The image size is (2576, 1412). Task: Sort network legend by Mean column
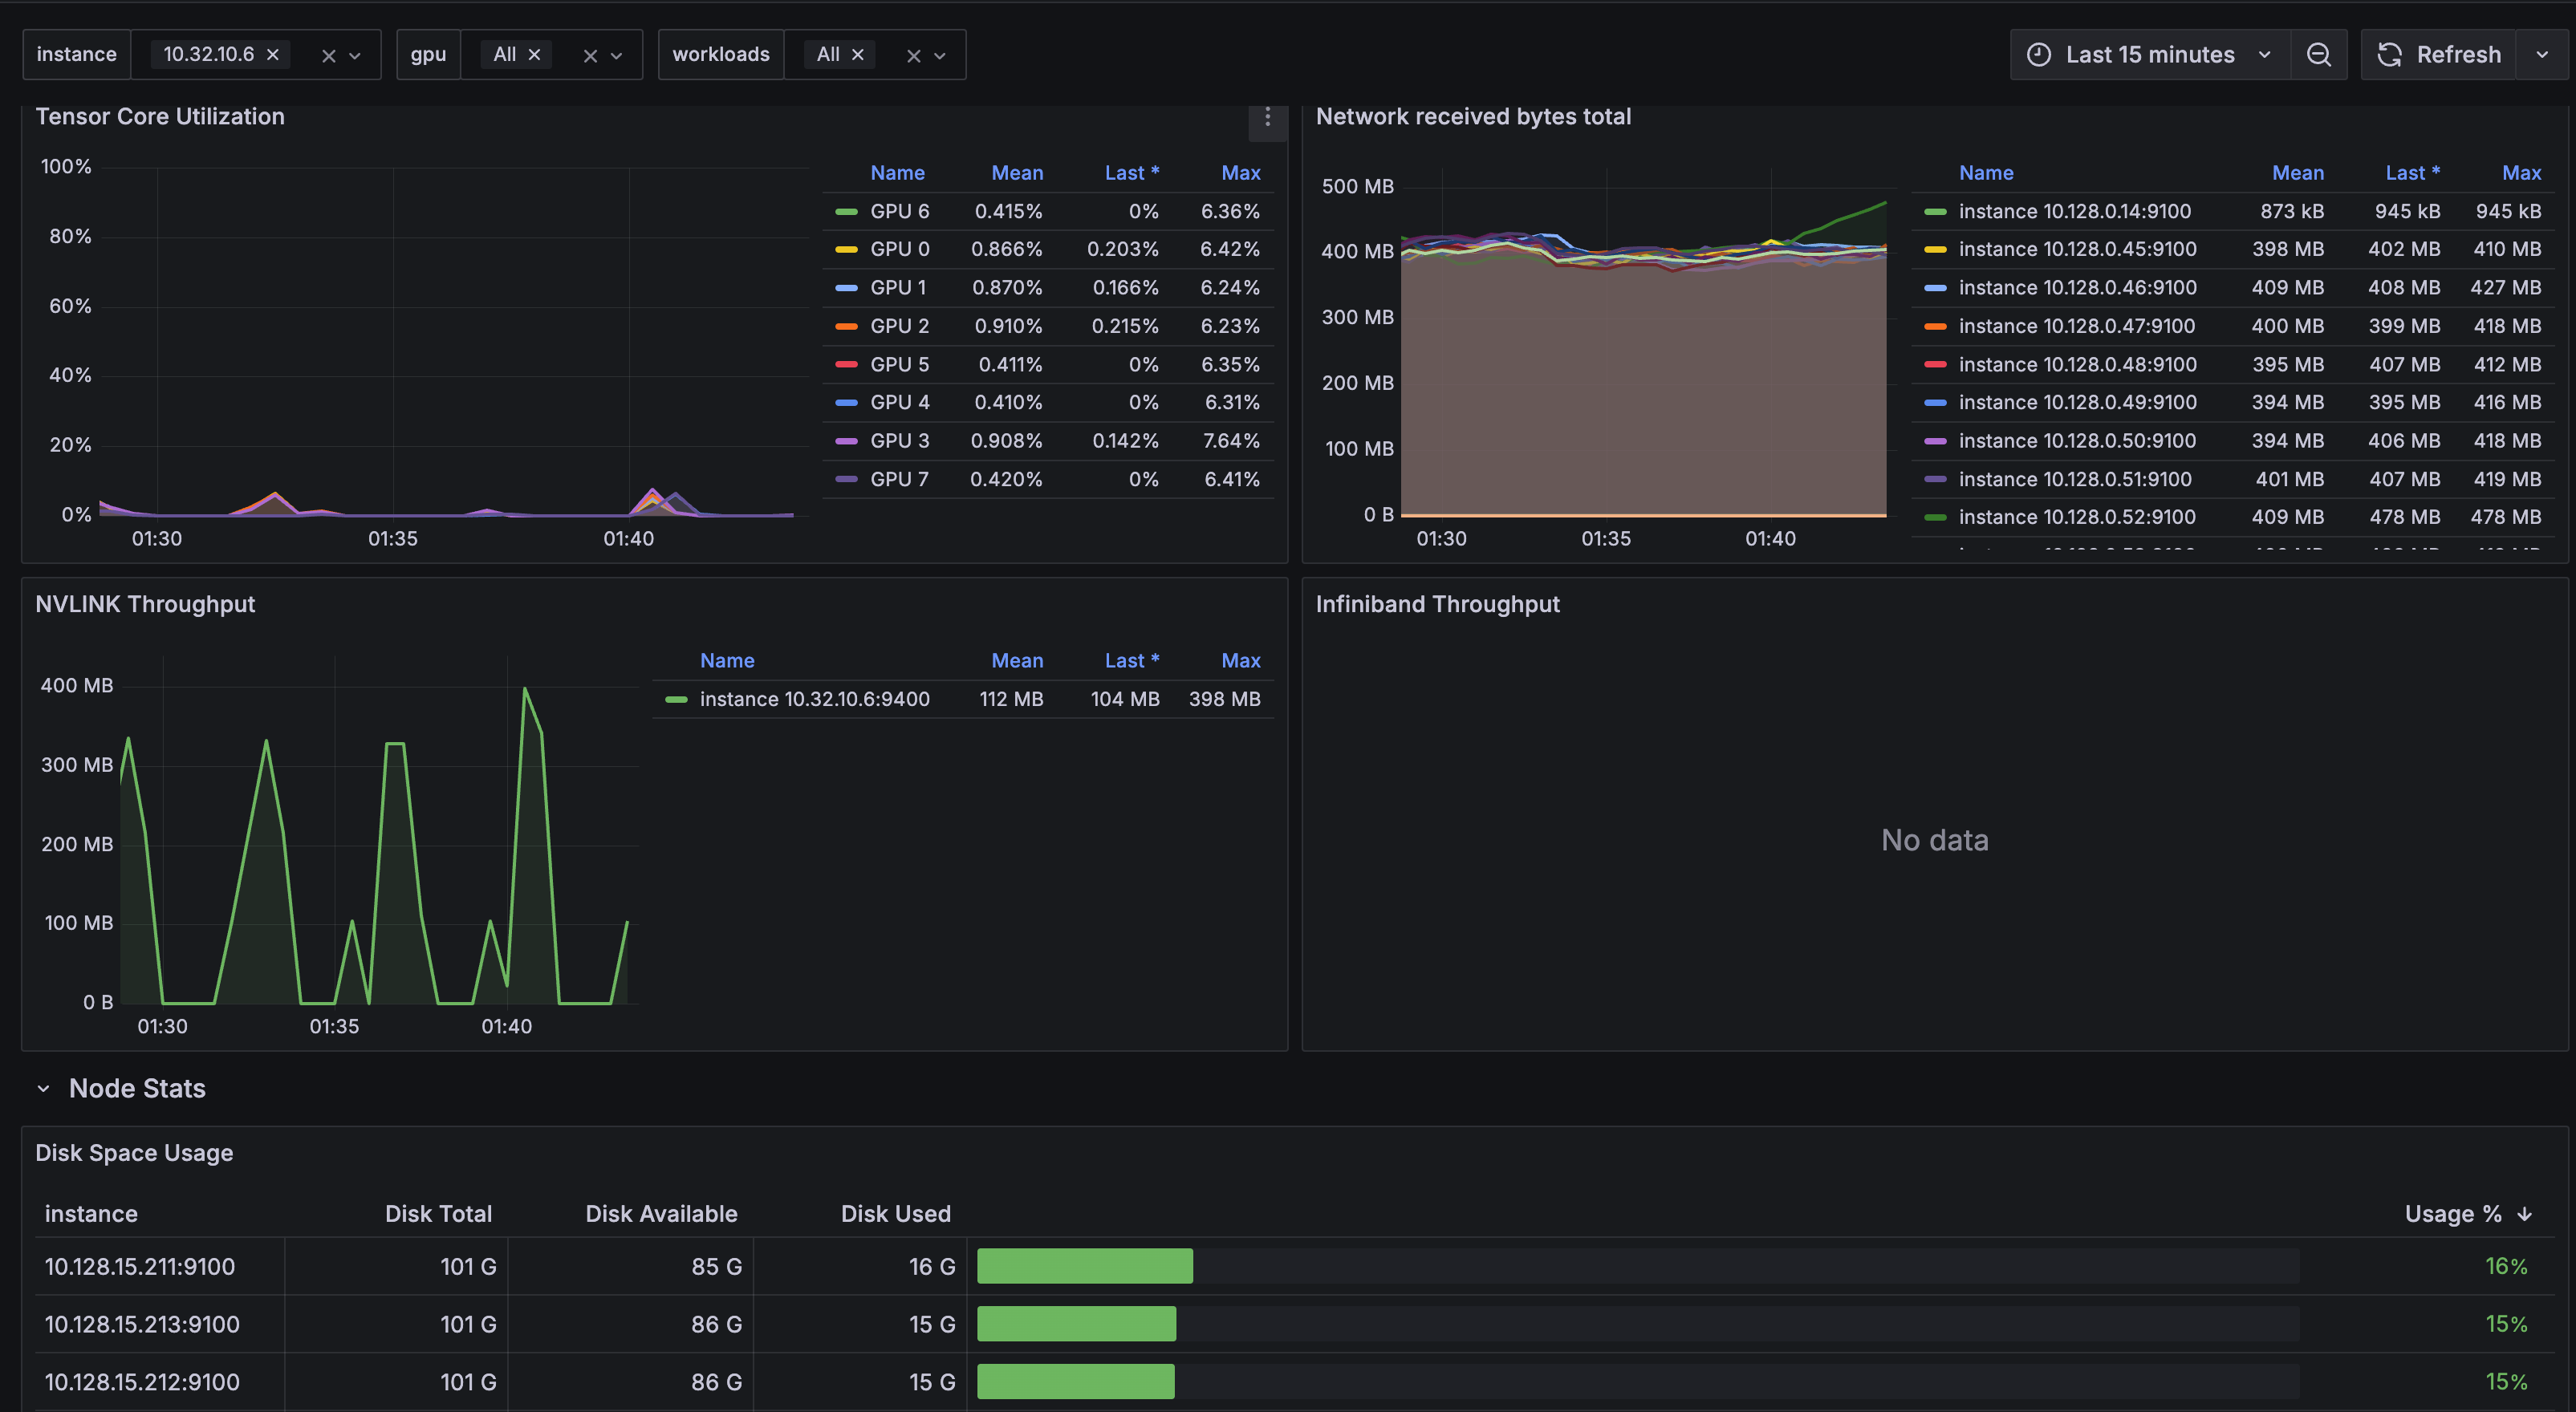coord(2297,173)
